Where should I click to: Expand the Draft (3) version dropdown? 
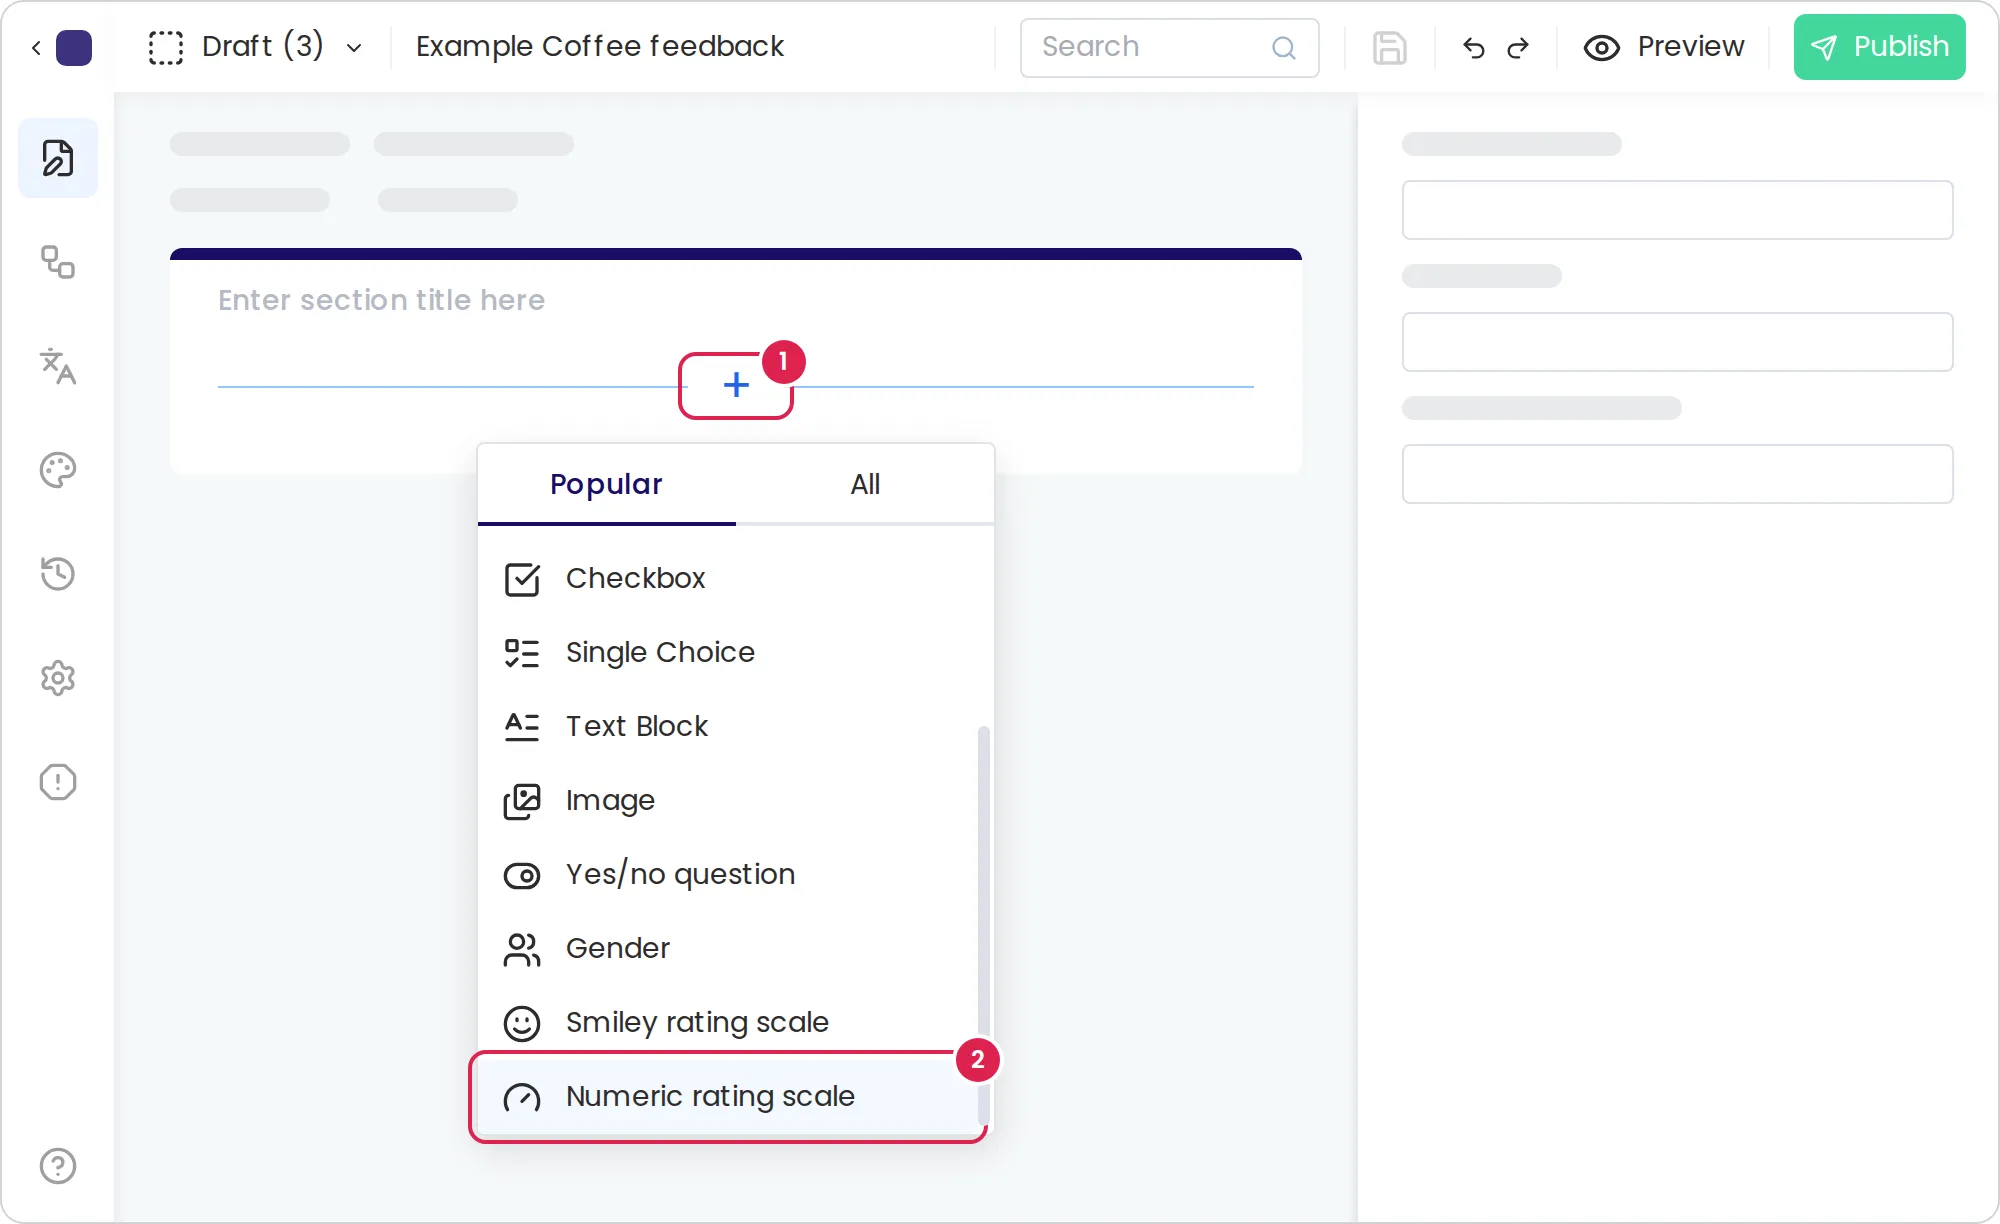pos(354,48)
